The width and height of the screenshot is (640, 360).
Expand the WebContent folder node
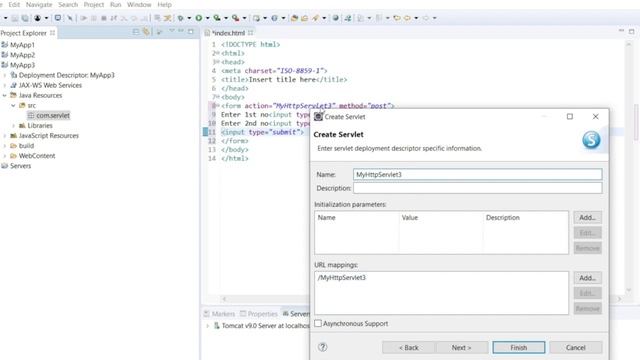click(x=5, y=156)
